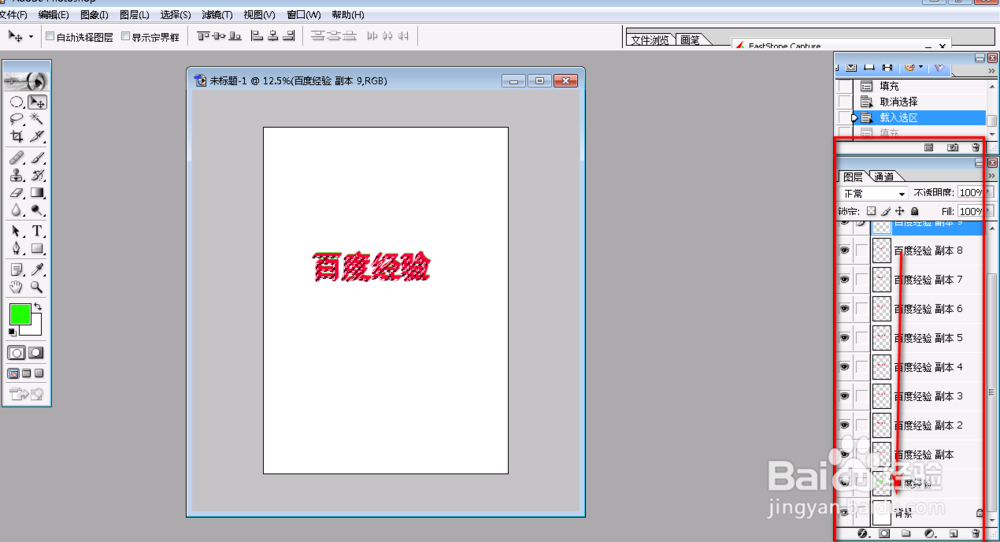Toggle lock all padlock icon
The height and width of the screenshot is (542, 1000).
tap(915, 211)
